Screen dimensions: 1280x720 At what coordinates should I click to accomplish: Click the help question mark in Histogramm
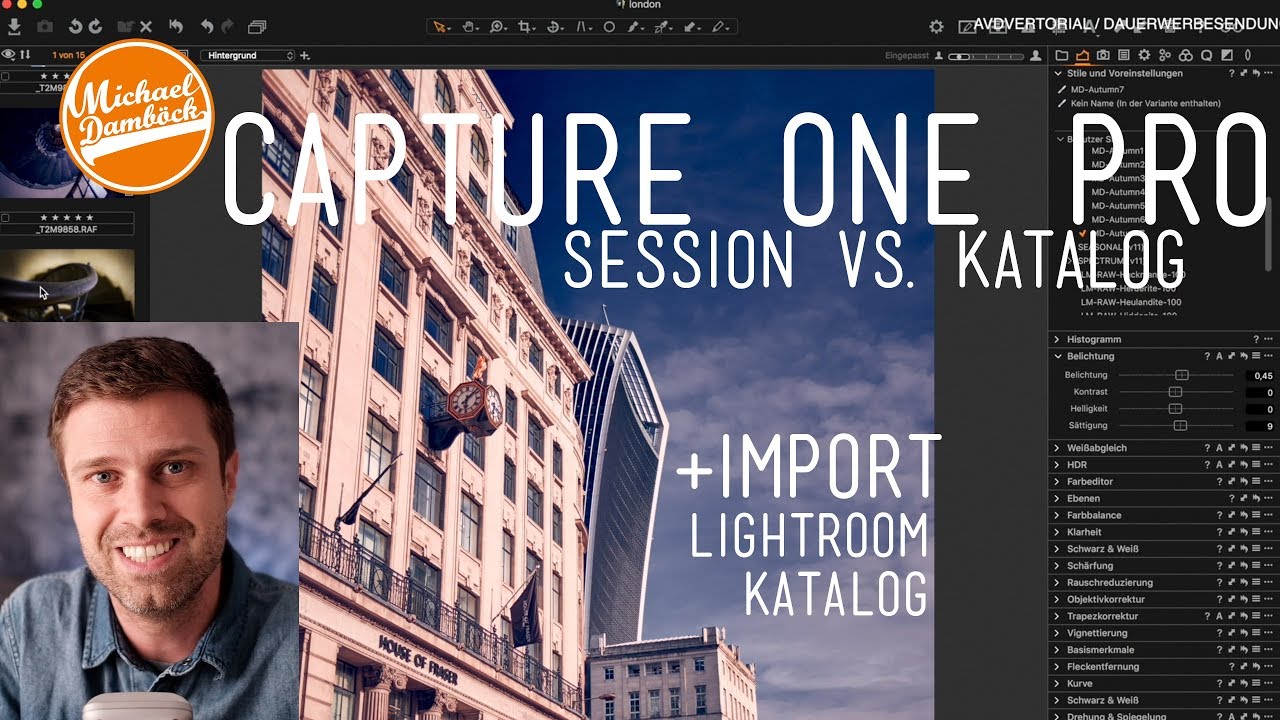point(1256,340)
